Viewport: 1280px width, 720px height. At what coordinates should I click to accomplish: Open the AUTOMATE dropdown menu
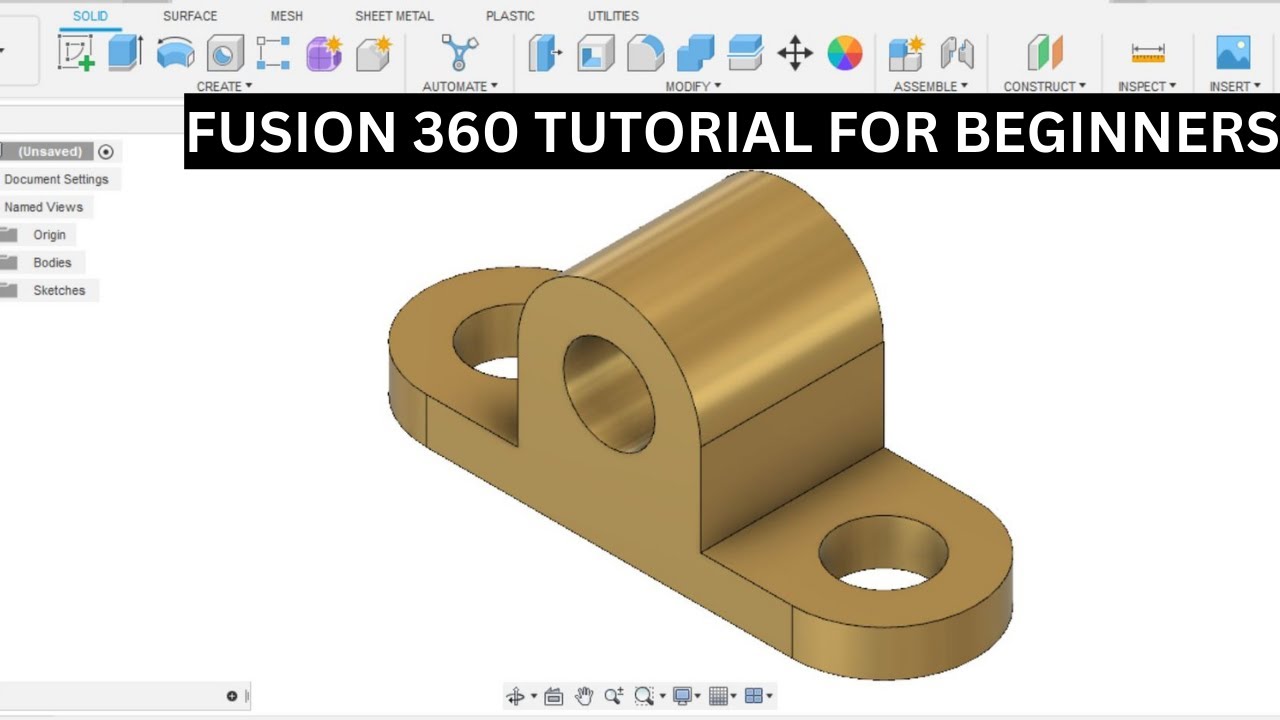pos(460,87)
